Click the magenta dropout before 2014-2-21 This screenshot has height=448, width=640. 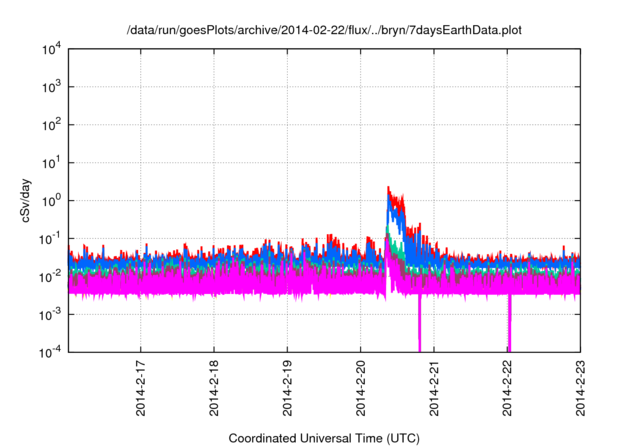(419, 322)
